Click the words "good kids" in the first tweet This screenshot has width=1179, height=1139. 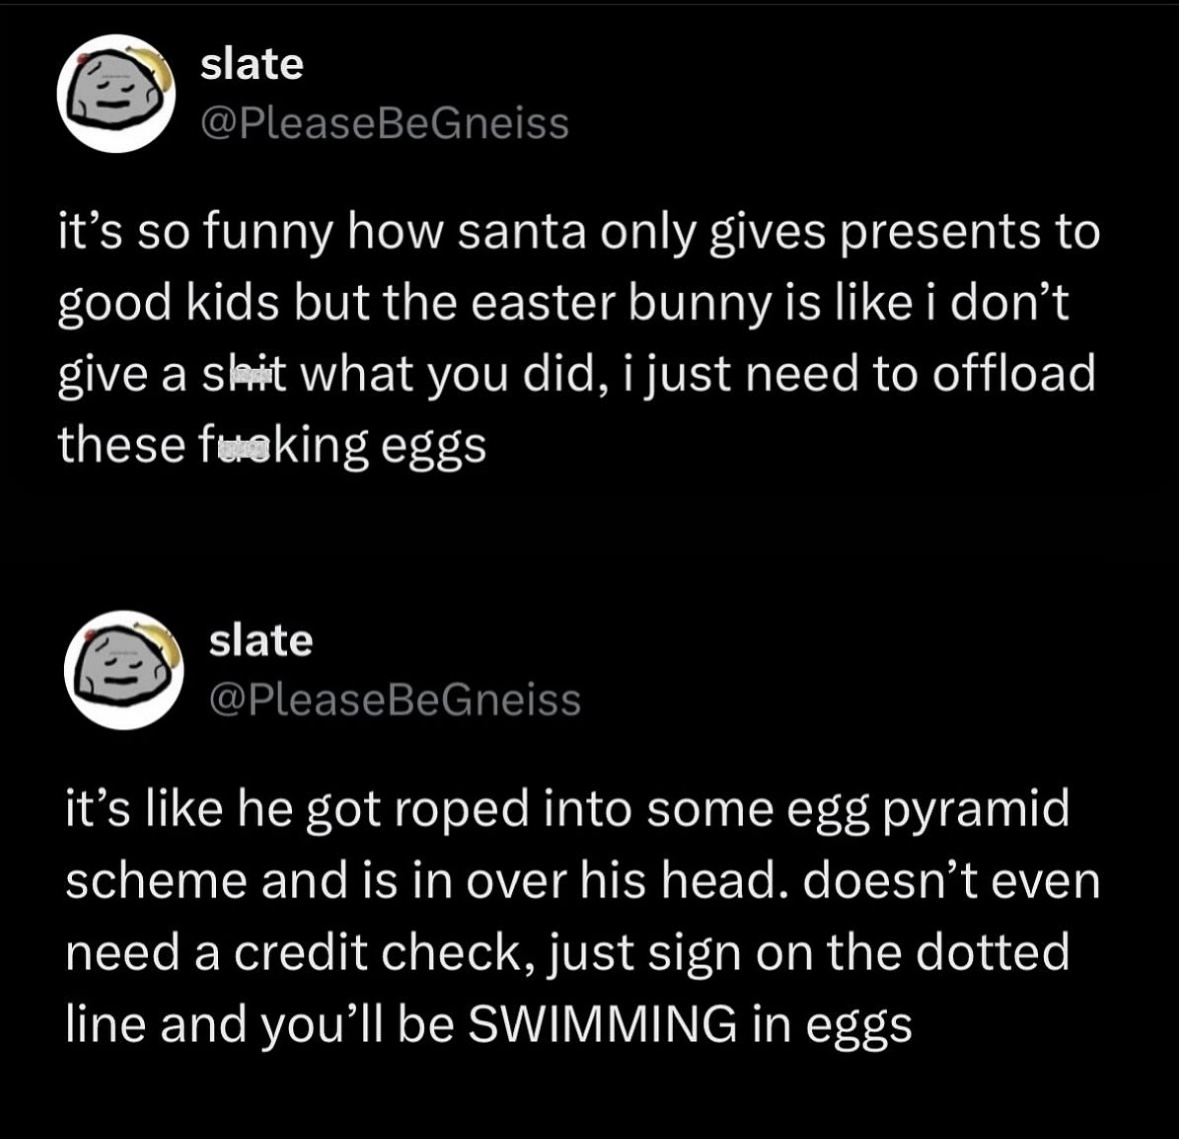168,303
